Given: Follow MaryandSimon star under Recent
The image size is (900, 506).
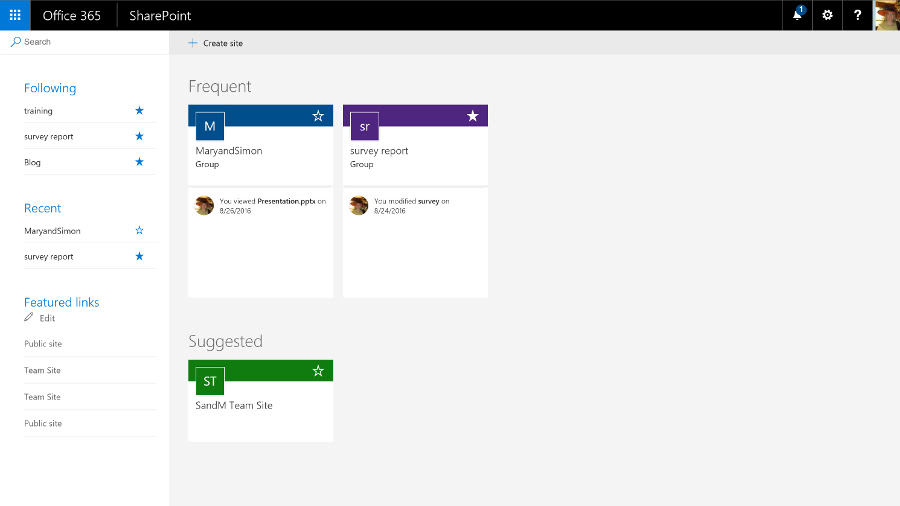Looking at the screenshot, I should tap(139, 231).
